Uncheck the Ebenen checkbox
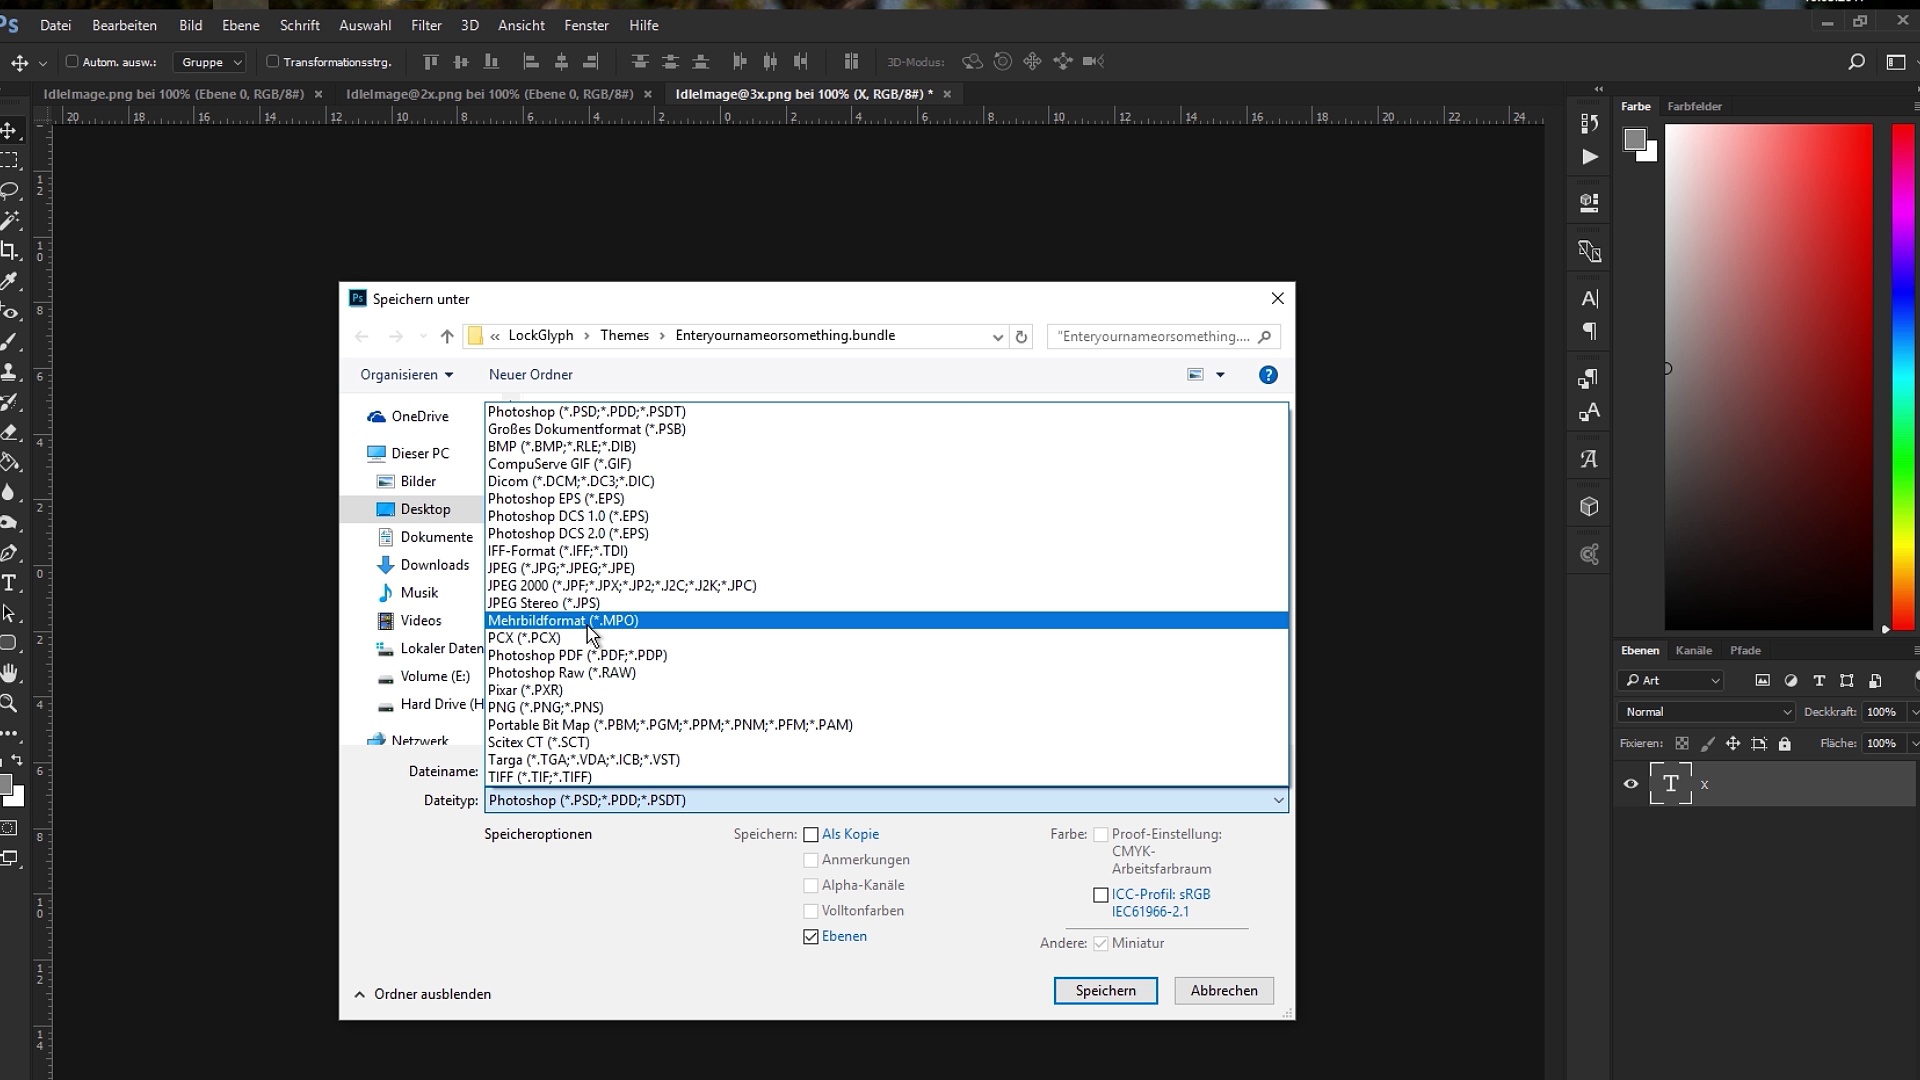The width and height of the screenshot is (1920, 1080). pyautogui.click(x=811, y=937)
